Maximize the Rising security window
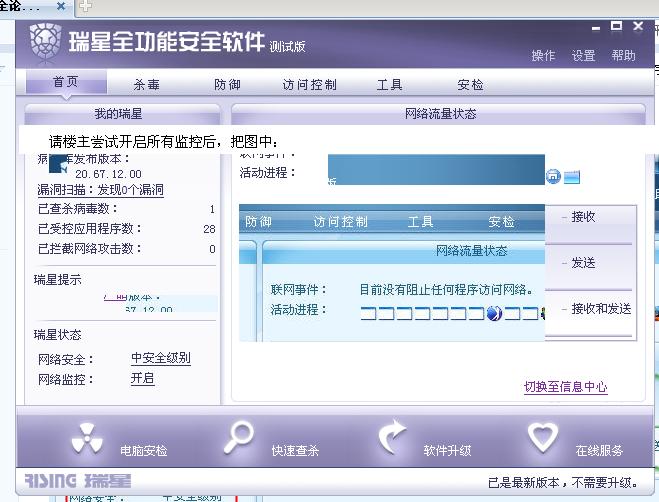Image resolution: width=659 pixels, height=502 pixels. pyautogui.click(x=616, y=26)
